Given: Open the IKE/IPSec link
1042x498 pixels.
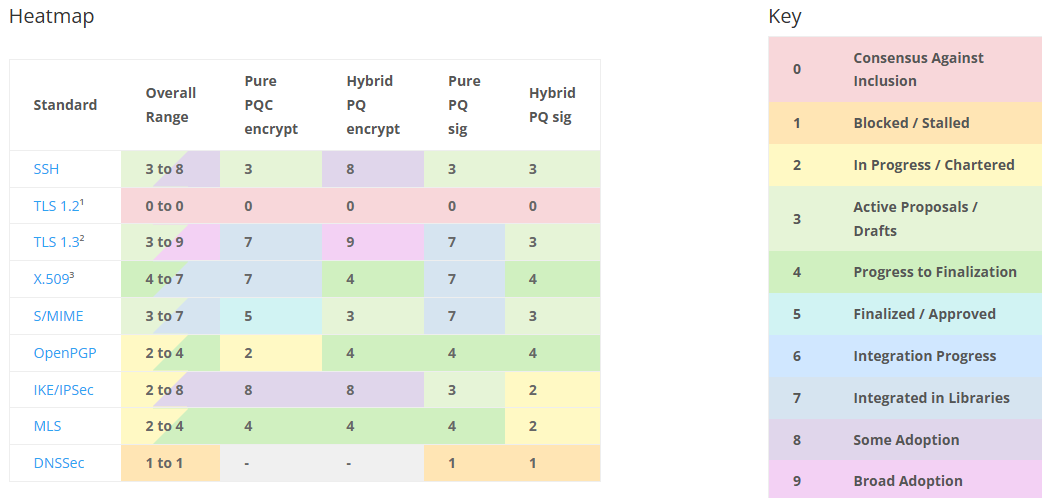Looking at the screenshot, I should point(63,389).
